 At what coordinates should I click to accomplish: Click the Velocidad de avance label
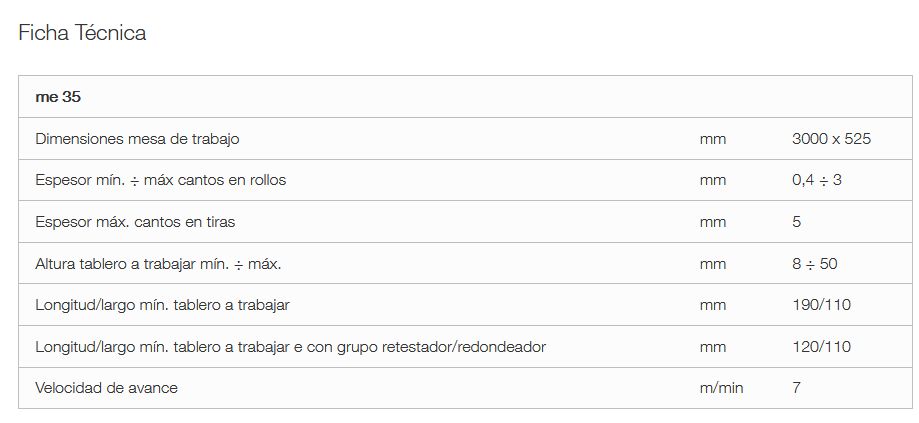point(106,387)
